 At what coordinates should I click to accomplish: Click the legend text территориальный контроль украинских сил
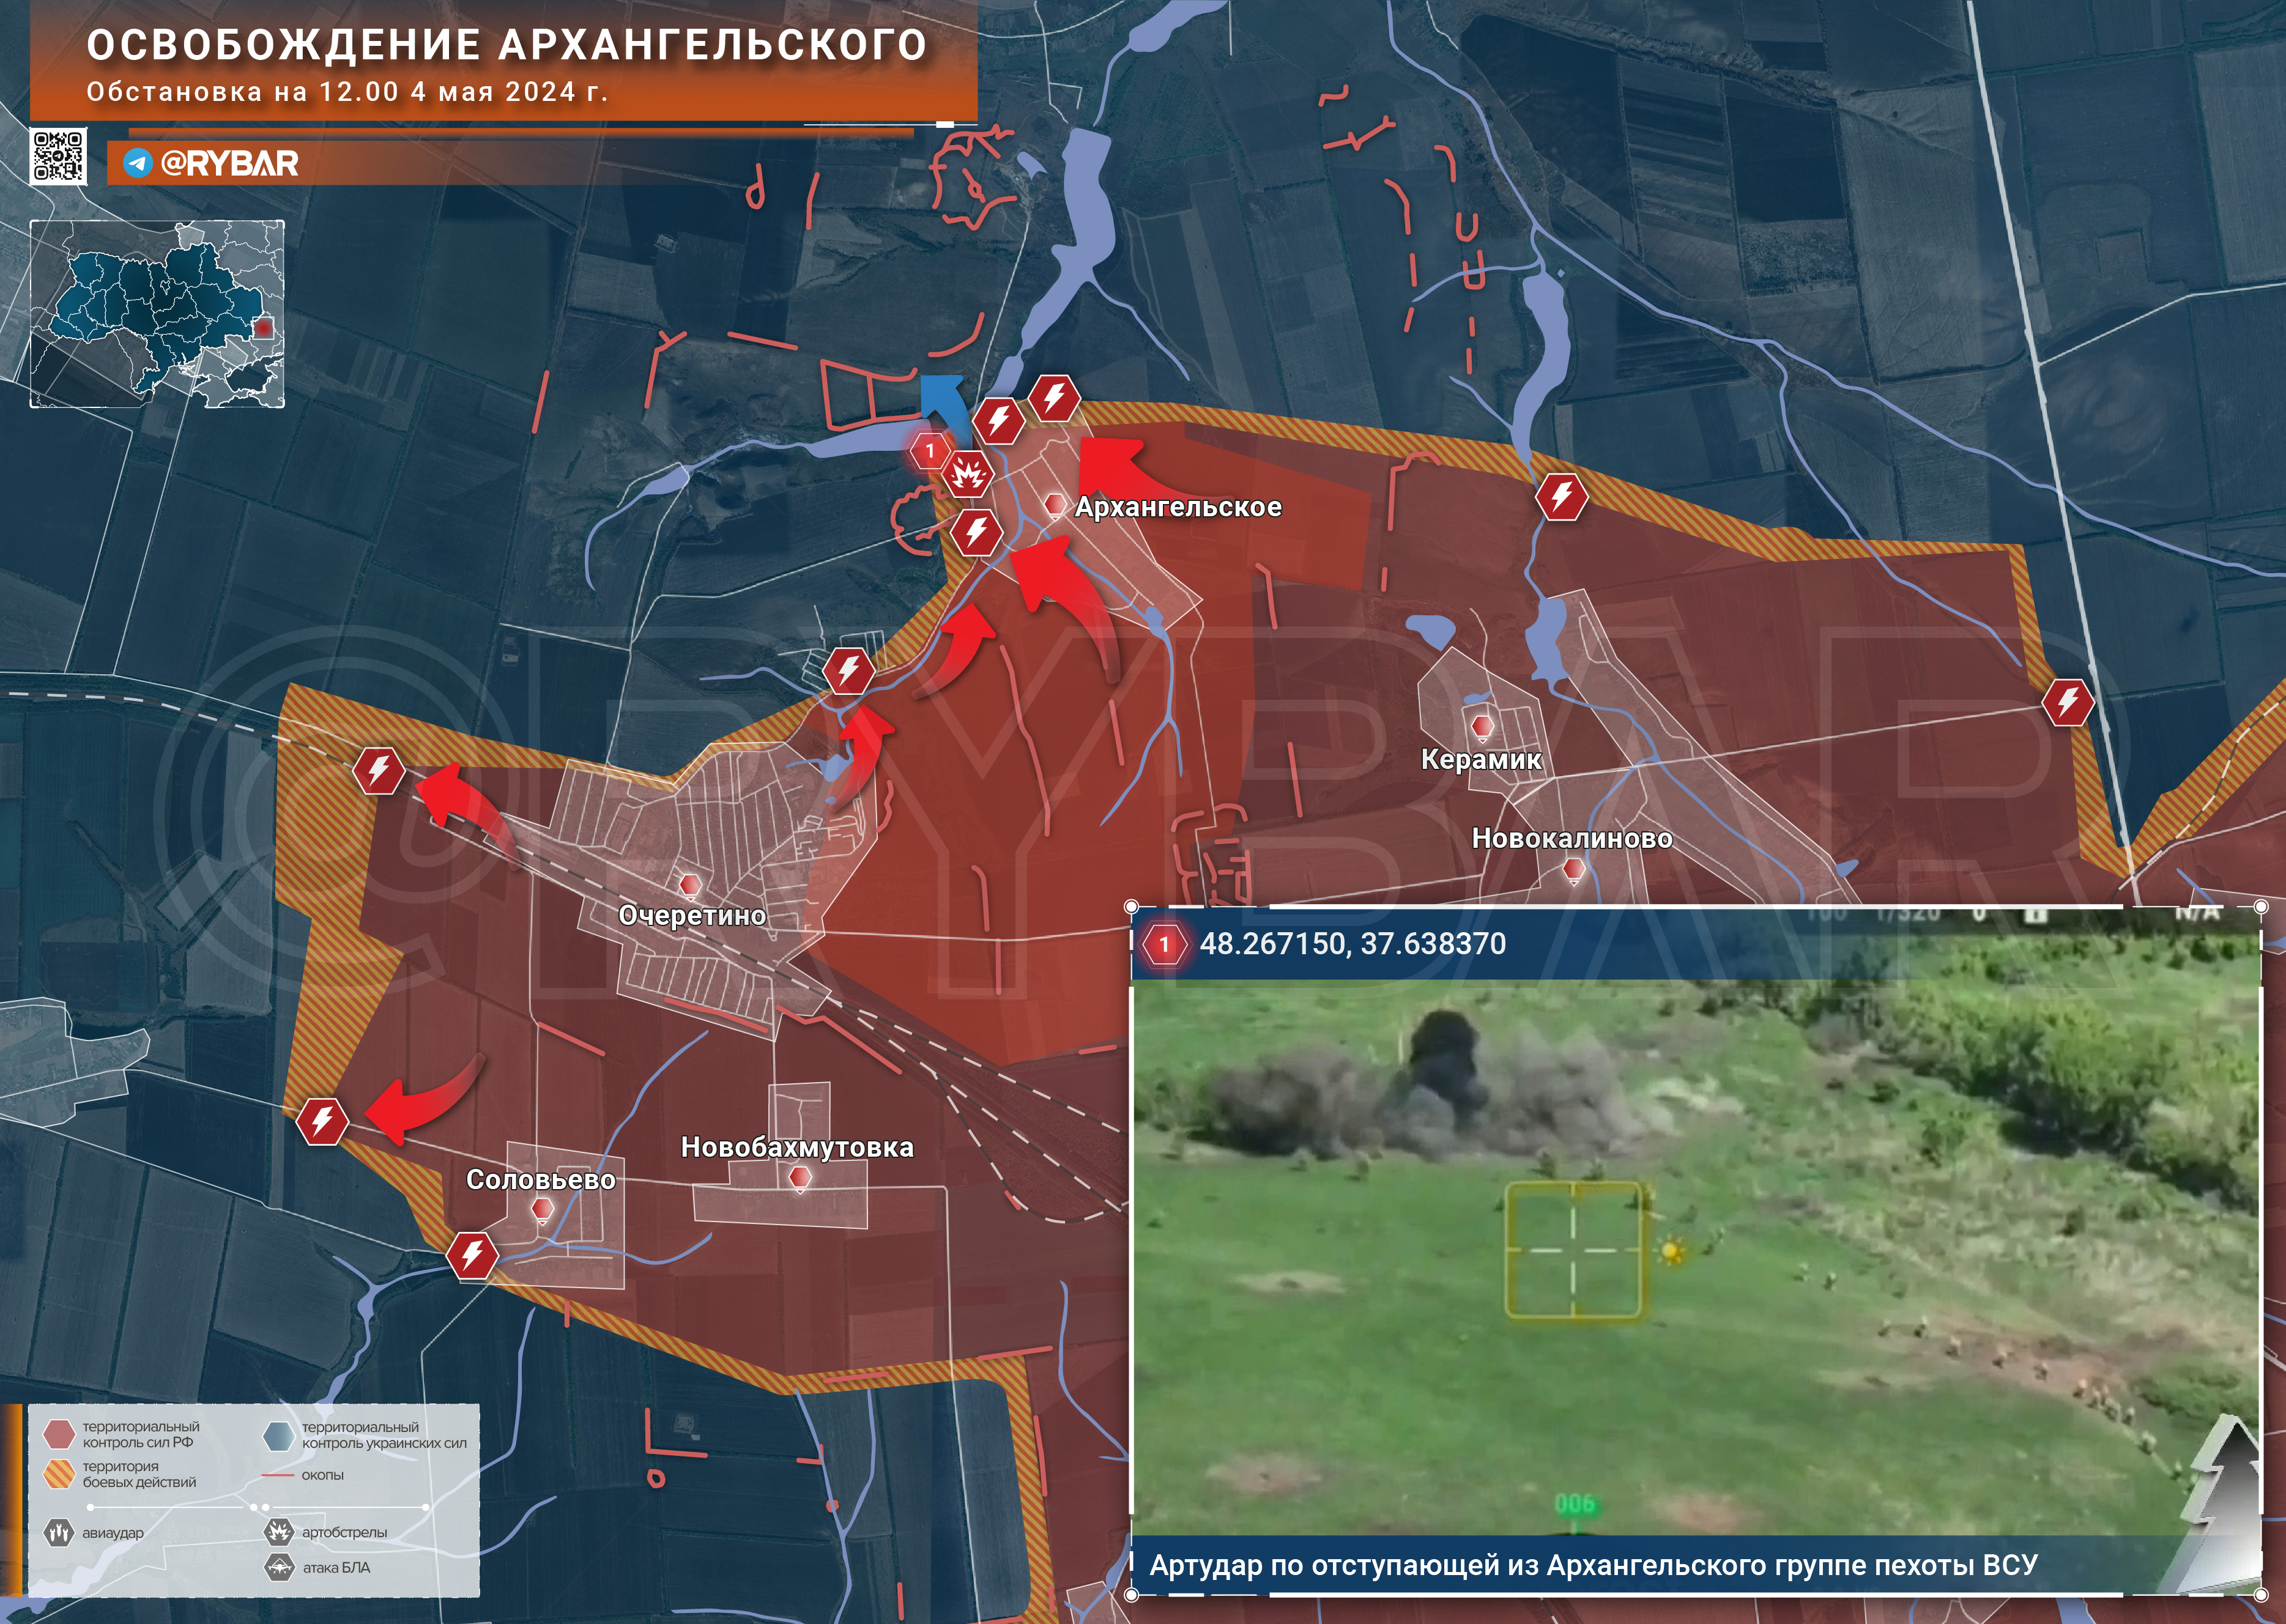[x=384, y=1435]
